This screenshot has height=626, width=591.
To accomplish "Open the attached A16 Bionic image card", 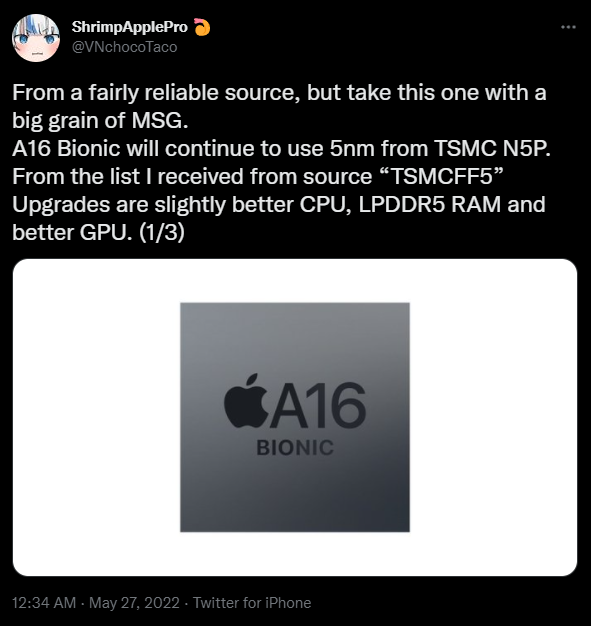I will pos(295,417).
